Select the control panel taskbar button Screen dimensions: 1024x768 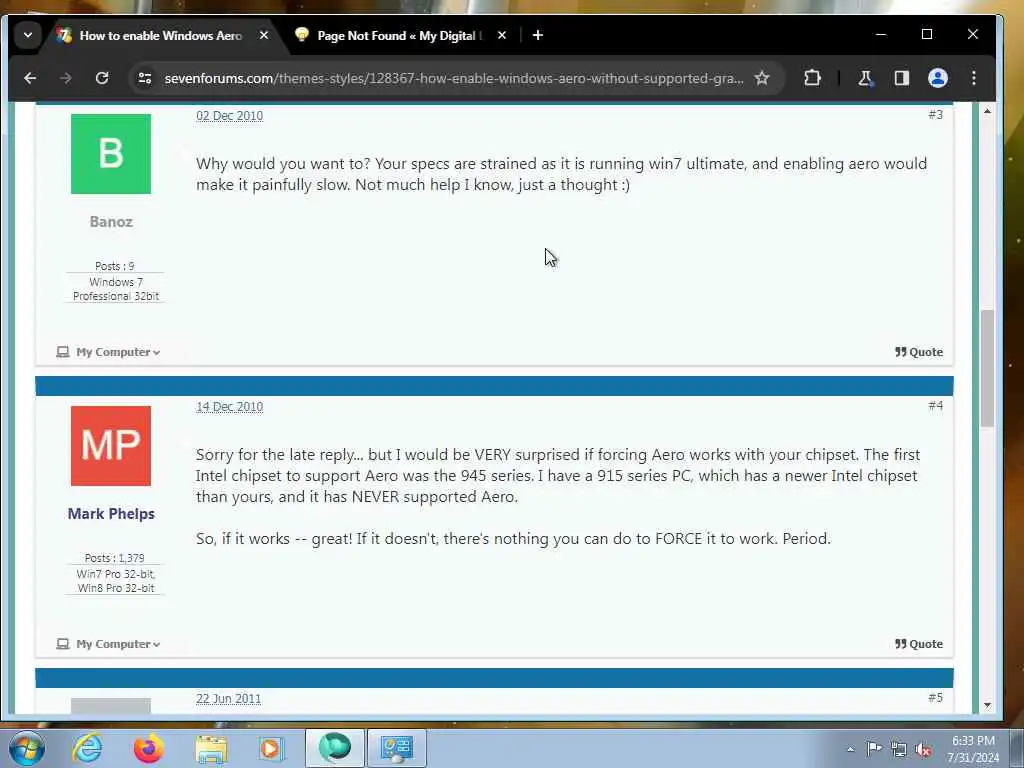pos(396,748)
